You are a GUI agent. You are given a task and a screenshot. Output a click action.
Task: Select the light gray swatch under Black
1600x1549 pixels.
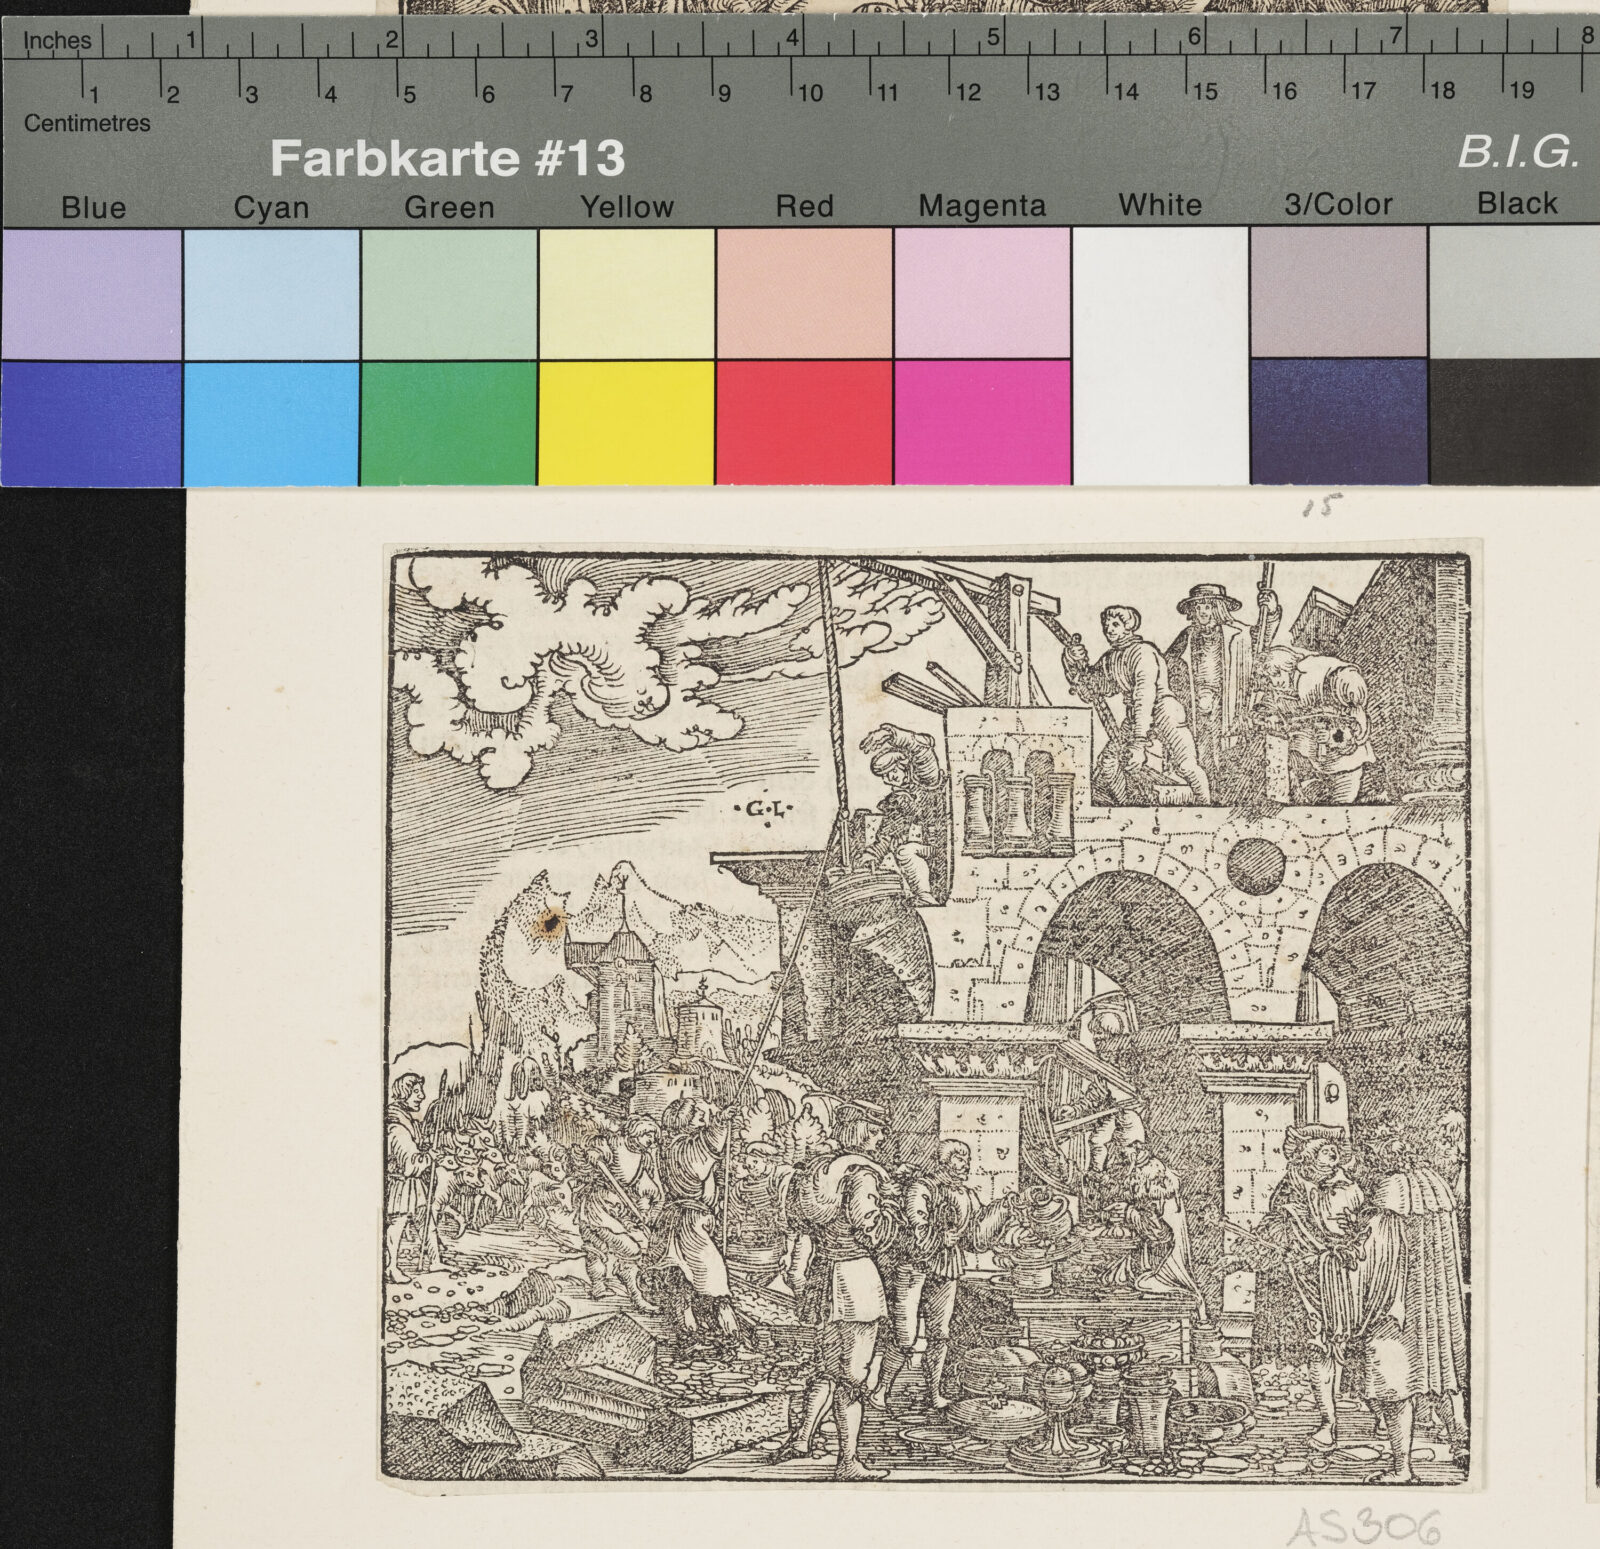pos(1515,290)
